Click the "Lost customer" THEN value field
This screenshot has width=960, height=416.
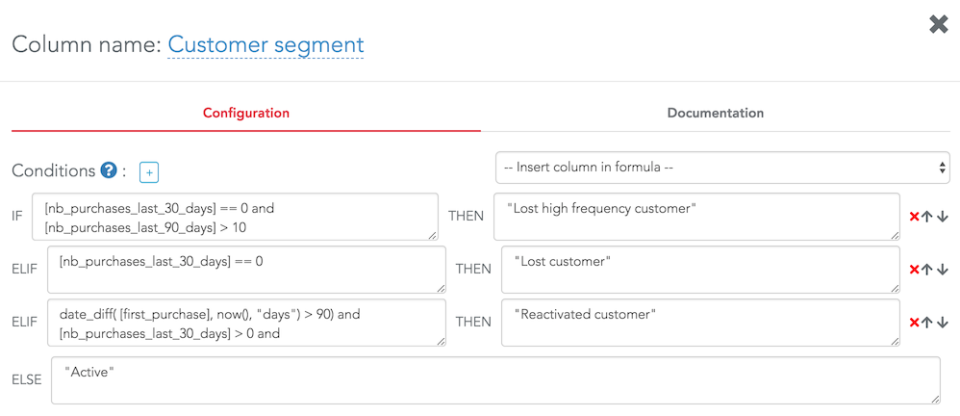point(700,269)
